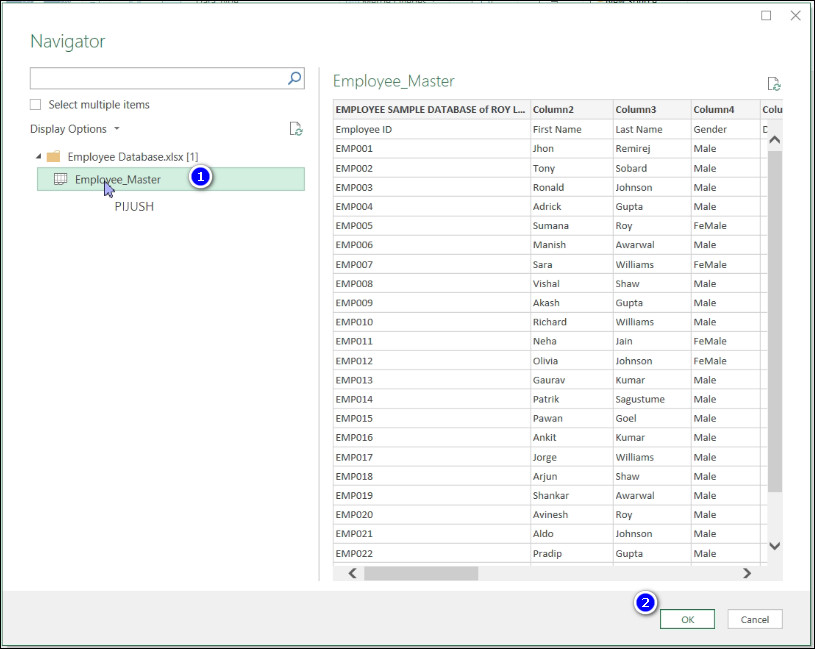Click the Employee Database.xlsx folder icon
Screen dimensions: 815x649
click(54, 156)
